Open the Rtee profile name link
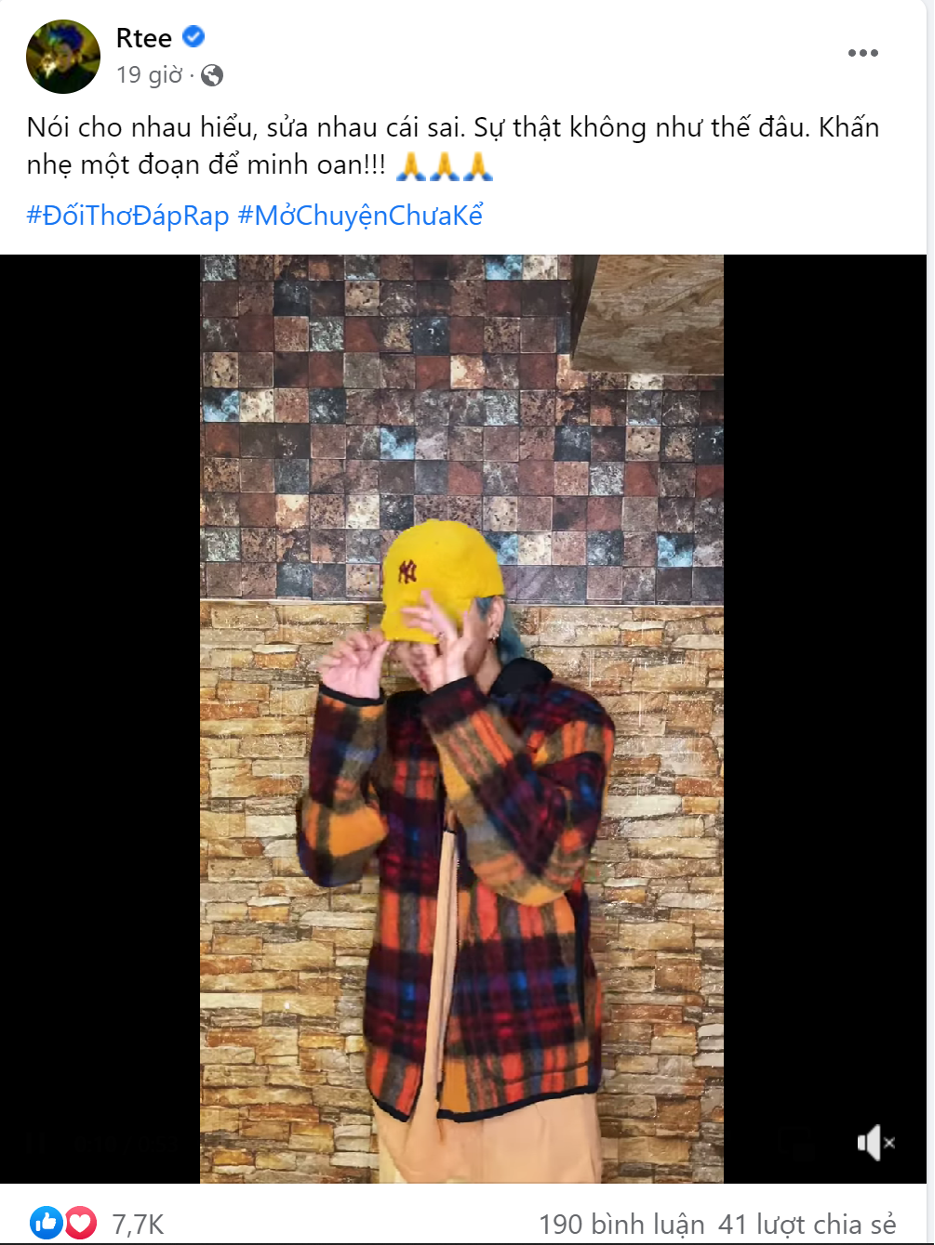This screenshot has height=1245, width=935. [144, 39]
